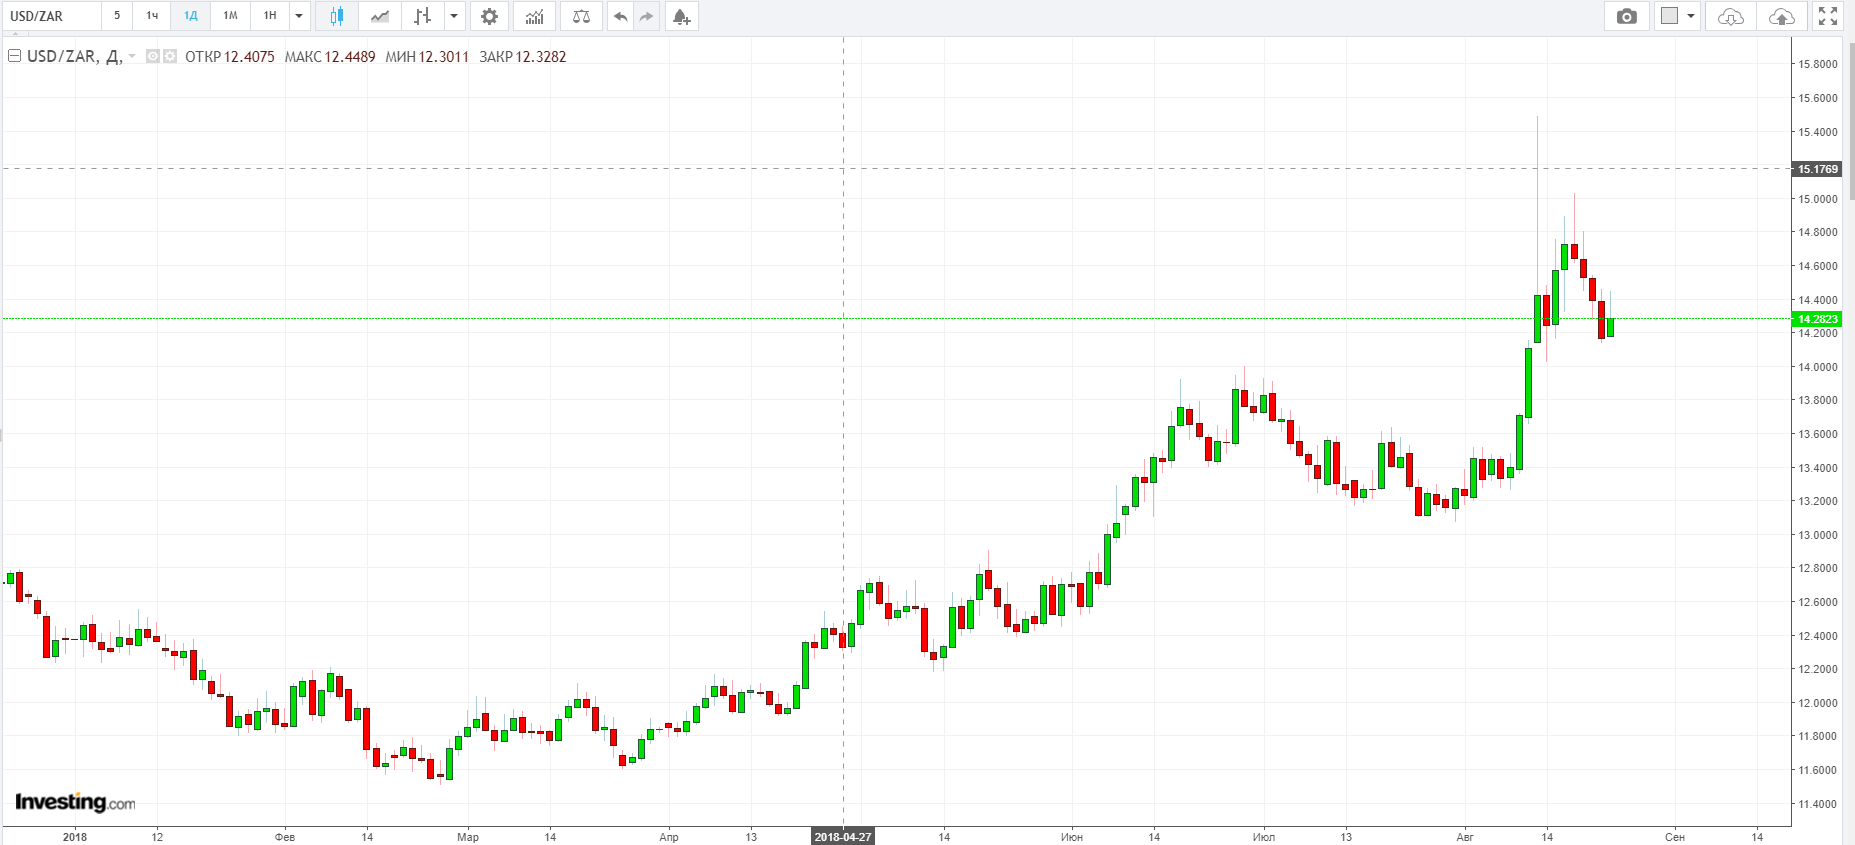Open the chart layout square dropdown

pos(1677,16)
